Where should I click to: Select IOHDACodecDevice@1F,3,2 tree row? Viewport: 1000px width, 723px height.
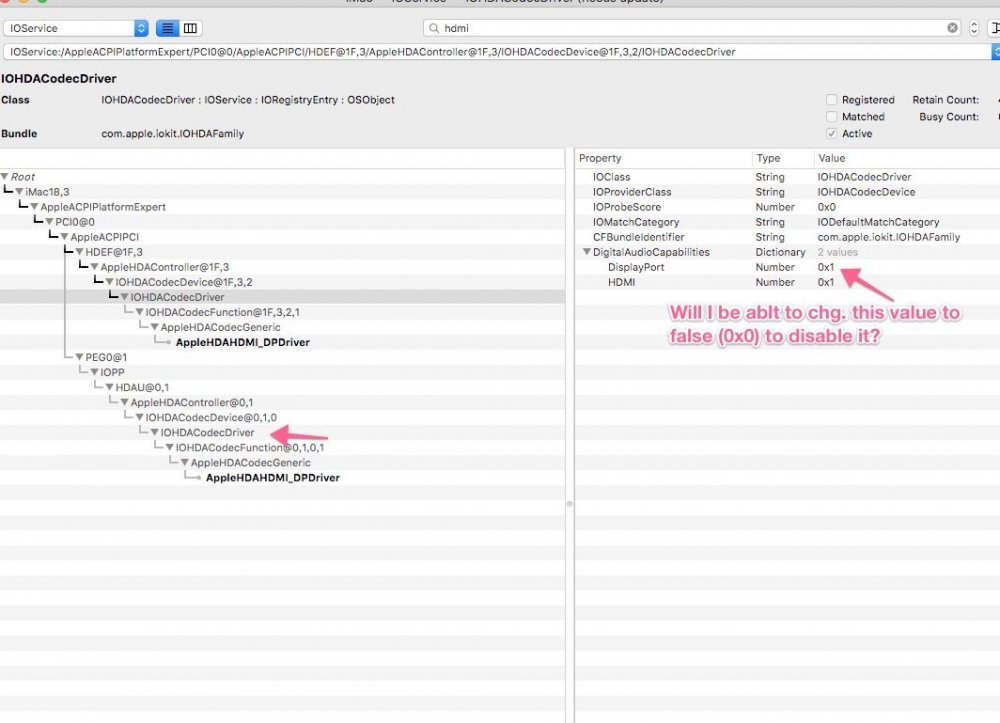point(184,282)
